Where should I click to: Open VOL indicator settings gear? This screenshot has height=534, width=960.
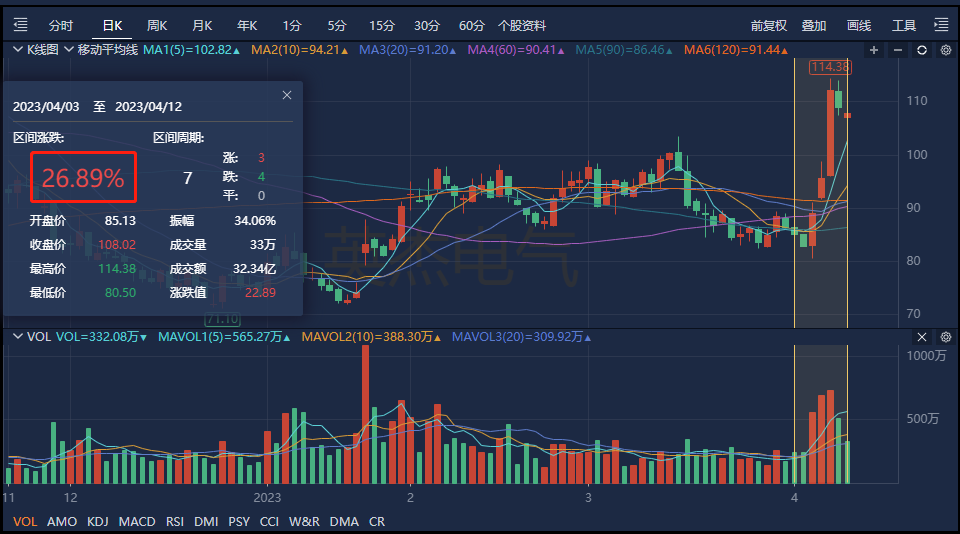point(945,337)
